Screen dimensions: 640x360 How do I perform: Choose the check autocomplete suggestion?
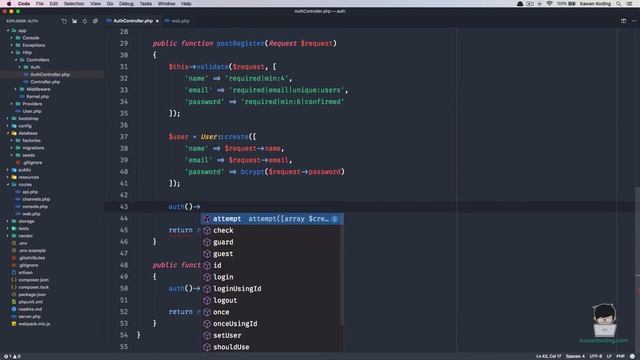click(271, 231)
